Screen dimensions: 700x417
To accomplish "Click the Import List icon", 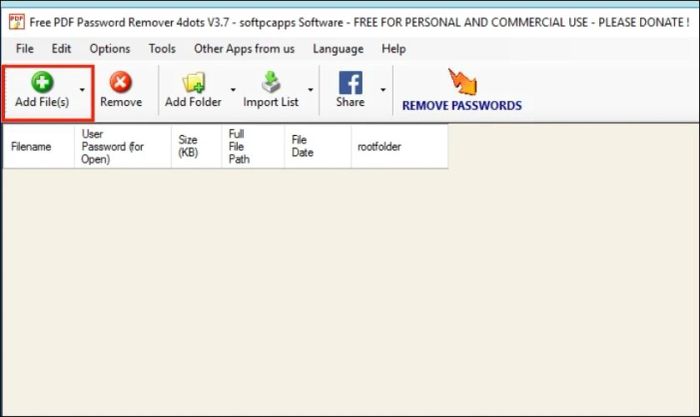I will point(271,82).
